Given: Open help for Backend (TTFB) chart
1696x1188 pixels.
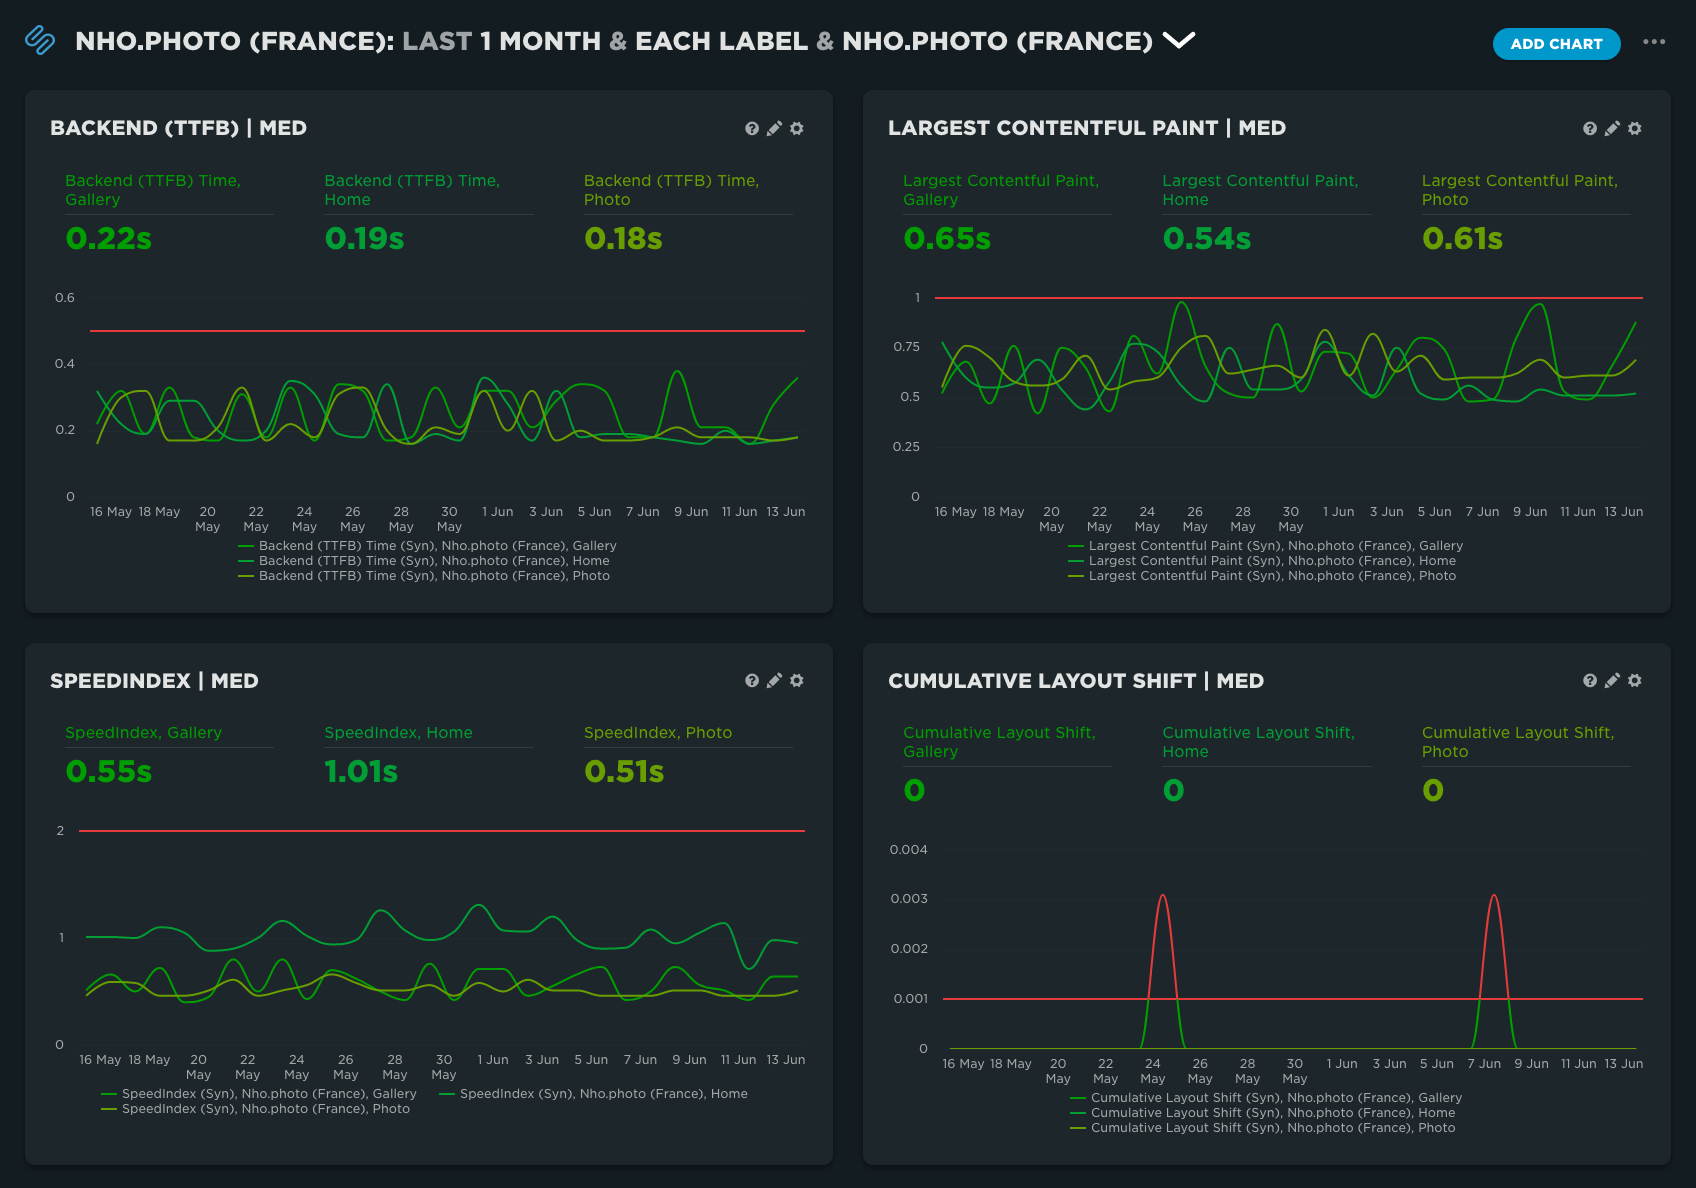Looking at the screenshot, I should (752, 129).
